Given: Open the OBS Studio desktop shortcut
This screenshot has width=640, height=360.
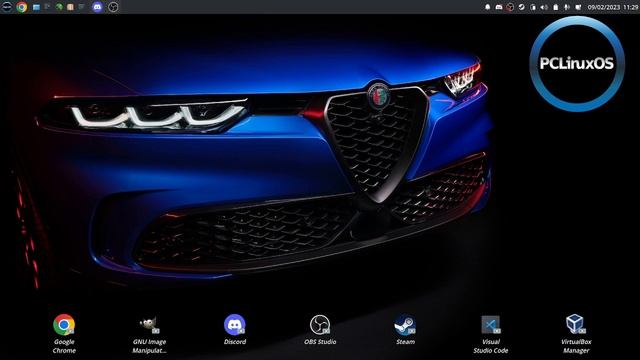Looking at the screenshot, I should (x=320, y=329).
